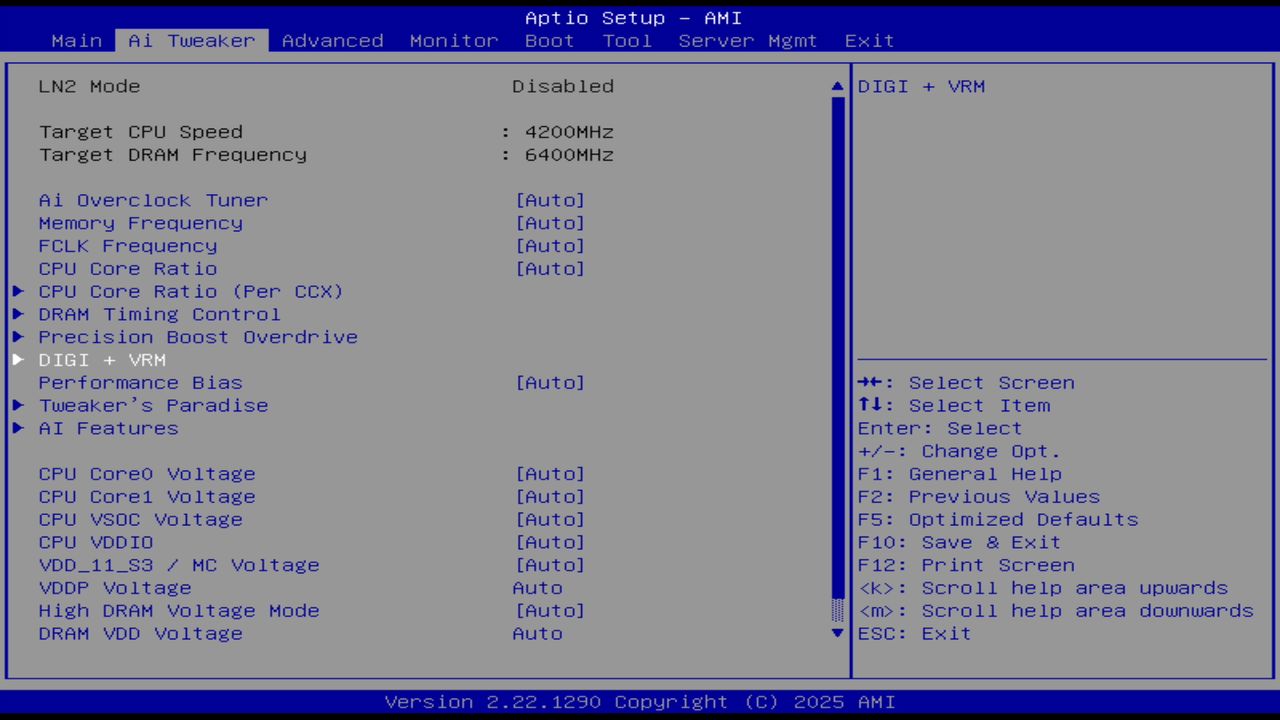Select the FCLK Frequency label
Image resolution: width=1280 pixels, height=720 pixels.
[x=128, y=247]
